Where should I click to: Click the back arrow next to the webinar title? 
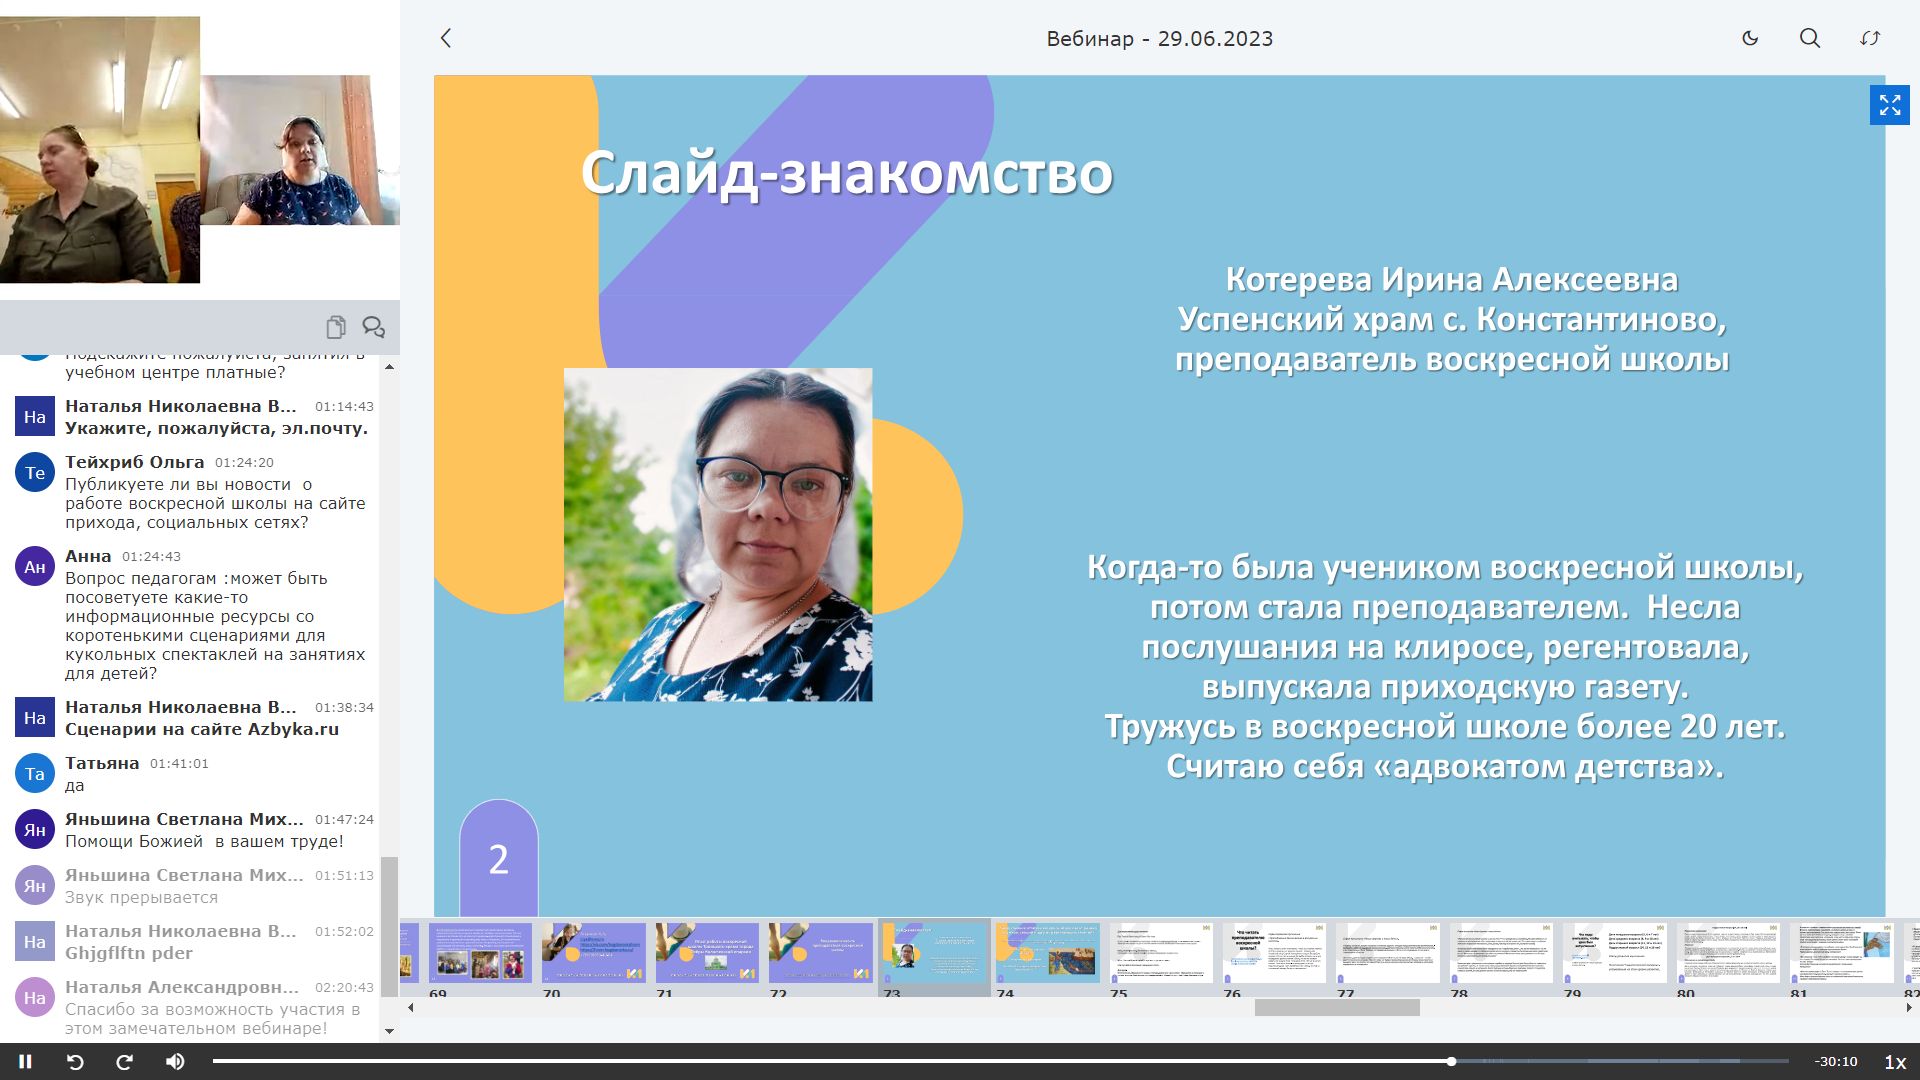click(x=446, y=38)
